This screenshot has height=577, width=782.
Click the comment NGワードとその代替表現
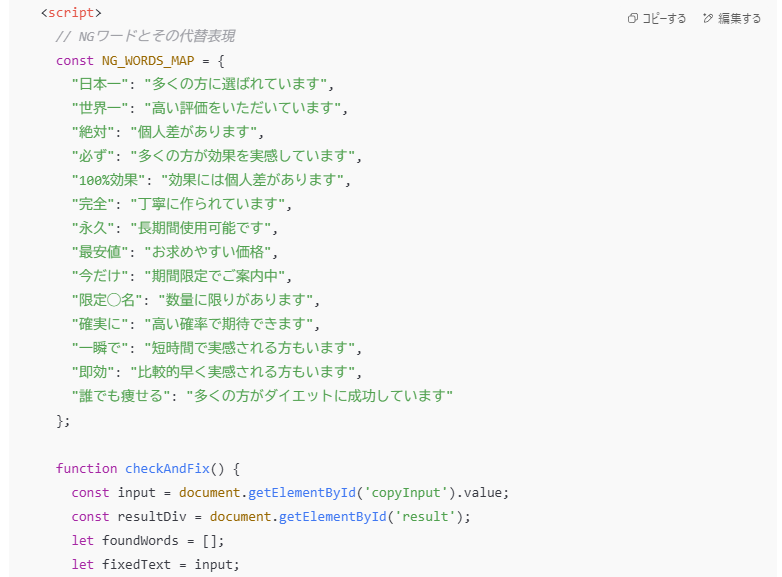click(145, 36)
